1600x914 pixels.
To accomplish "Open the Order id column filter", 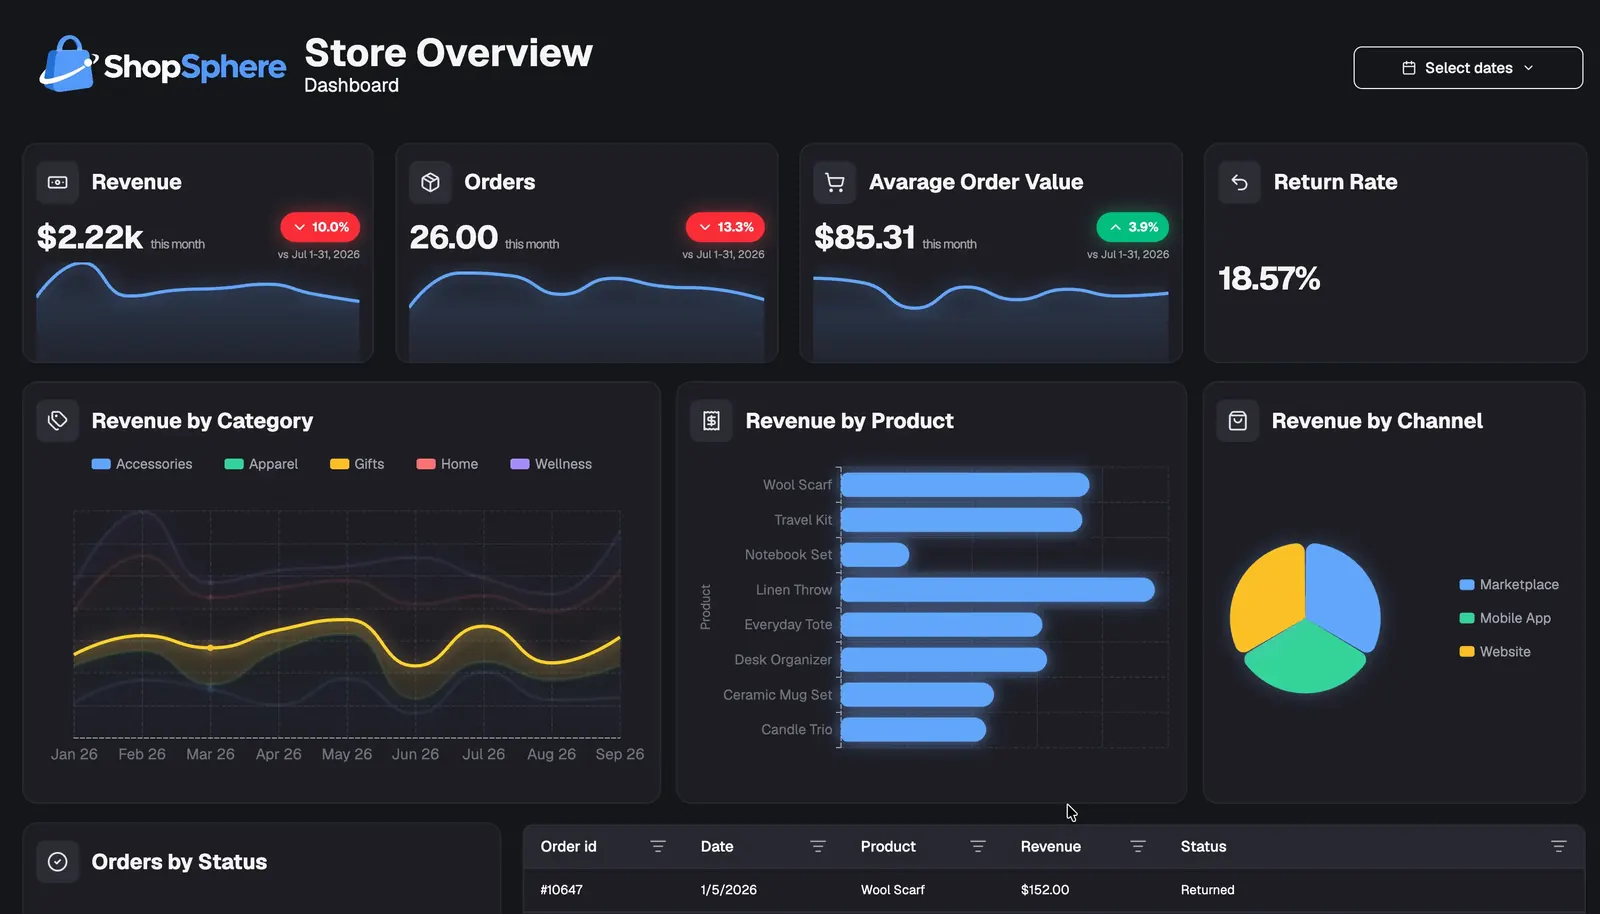I will click(658, 846).
